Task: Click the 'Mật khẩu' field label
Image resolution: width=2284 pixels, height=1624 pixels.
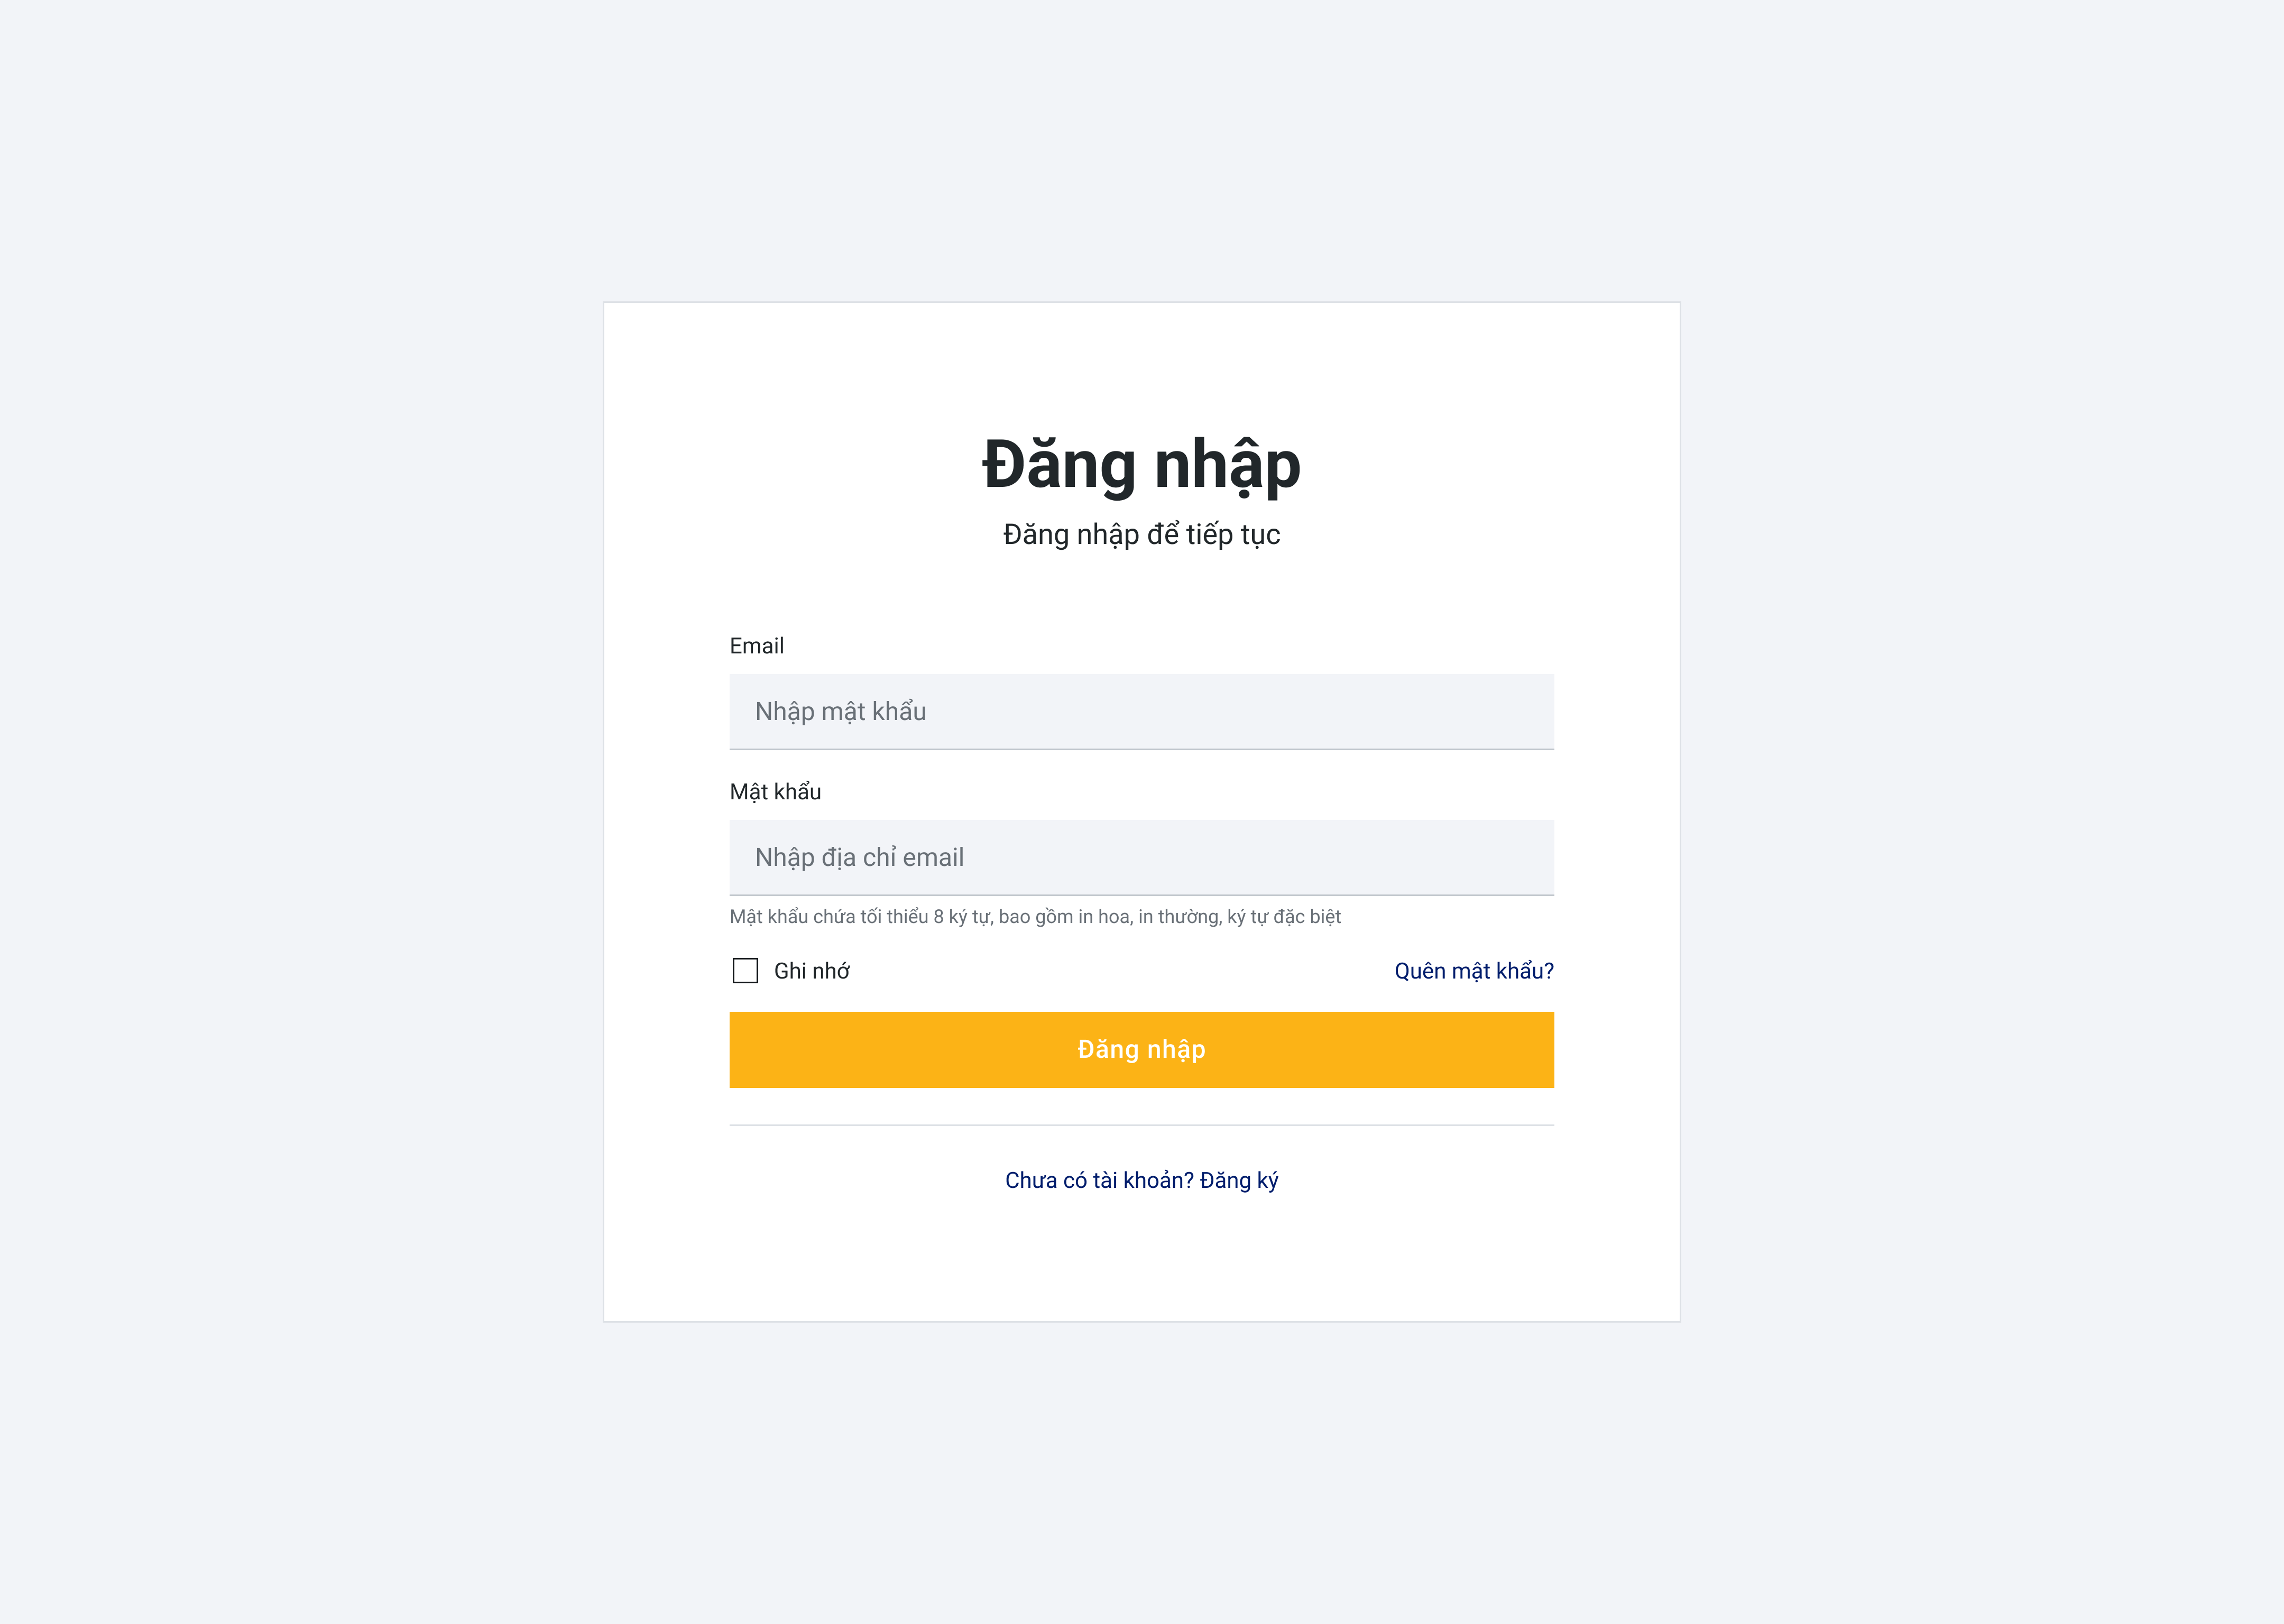Action: point(775,792)
